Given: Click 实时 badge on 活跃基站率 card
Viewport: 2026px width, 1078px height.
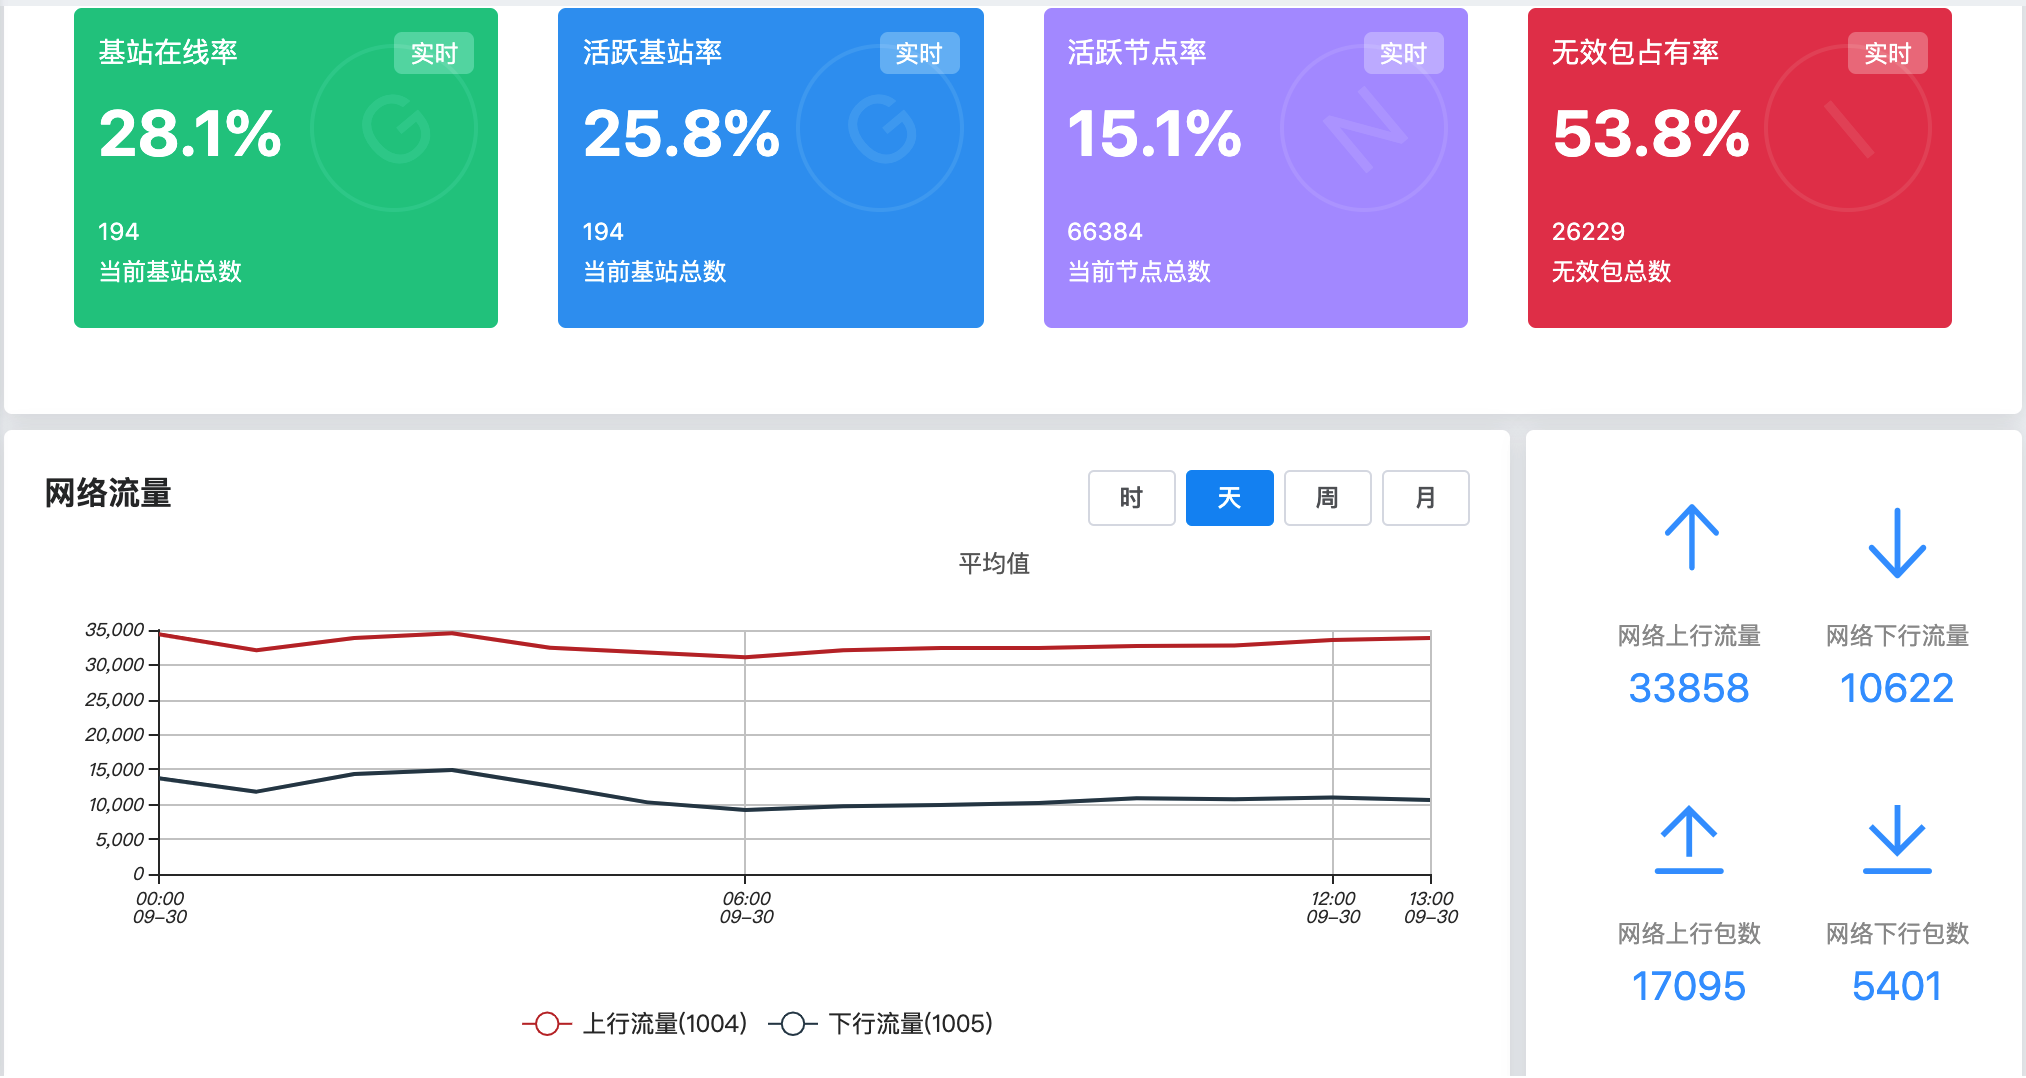Looking at the screenshot, I should tap(919, 53).
